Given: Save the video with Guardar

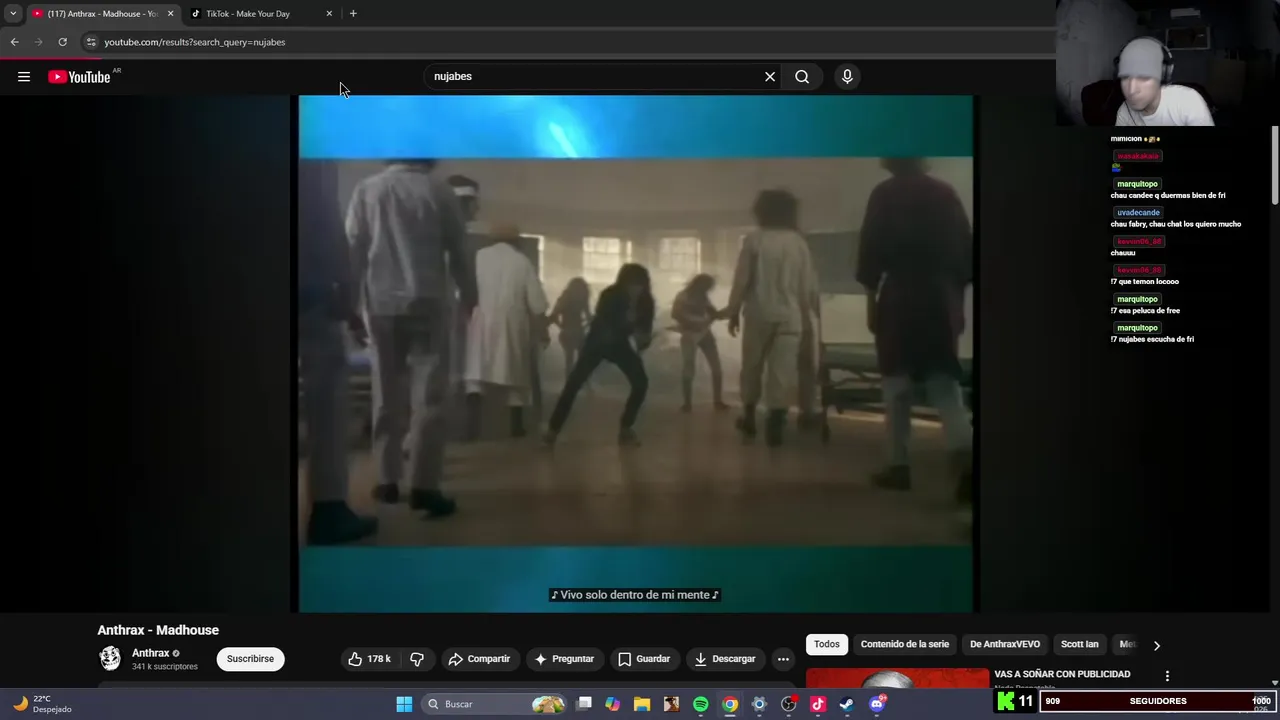Looking at the screenshot, I should (644, 659).
